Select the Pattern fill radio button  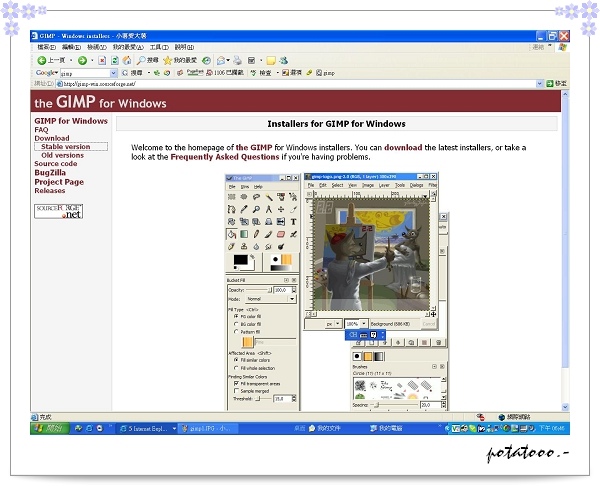coord(236,332)
